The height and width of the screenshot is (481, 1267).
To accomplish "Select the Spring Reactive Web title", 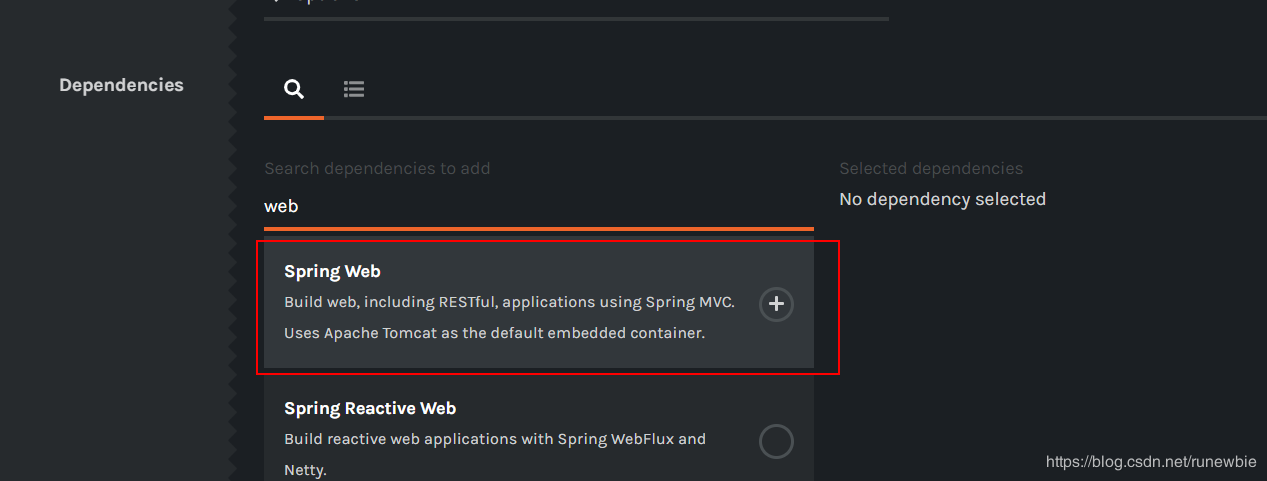I will point(370,408).
